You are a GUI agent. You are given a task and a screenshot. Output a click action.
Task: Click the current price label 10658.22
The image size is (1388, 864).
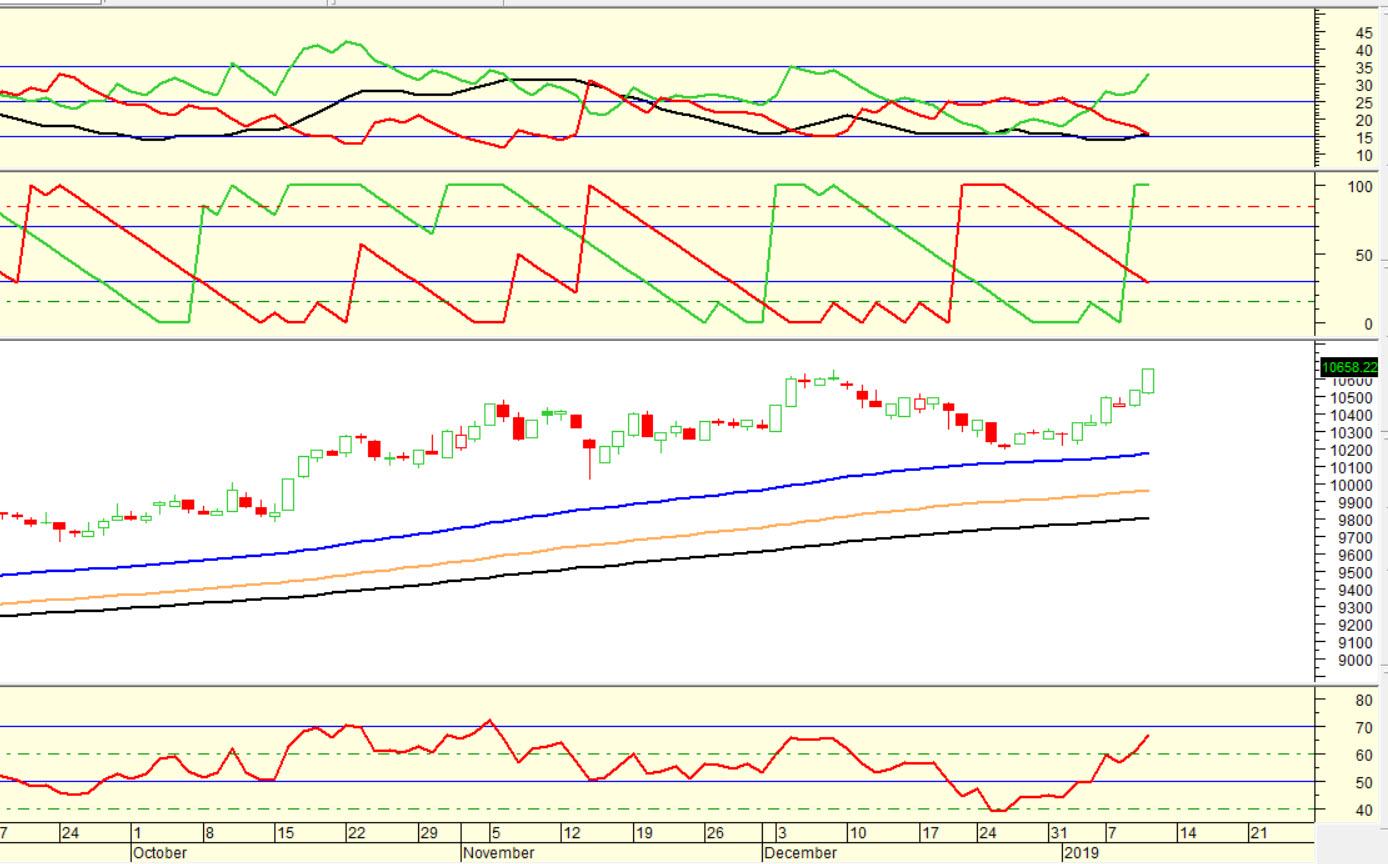(x=1349, y=367)
